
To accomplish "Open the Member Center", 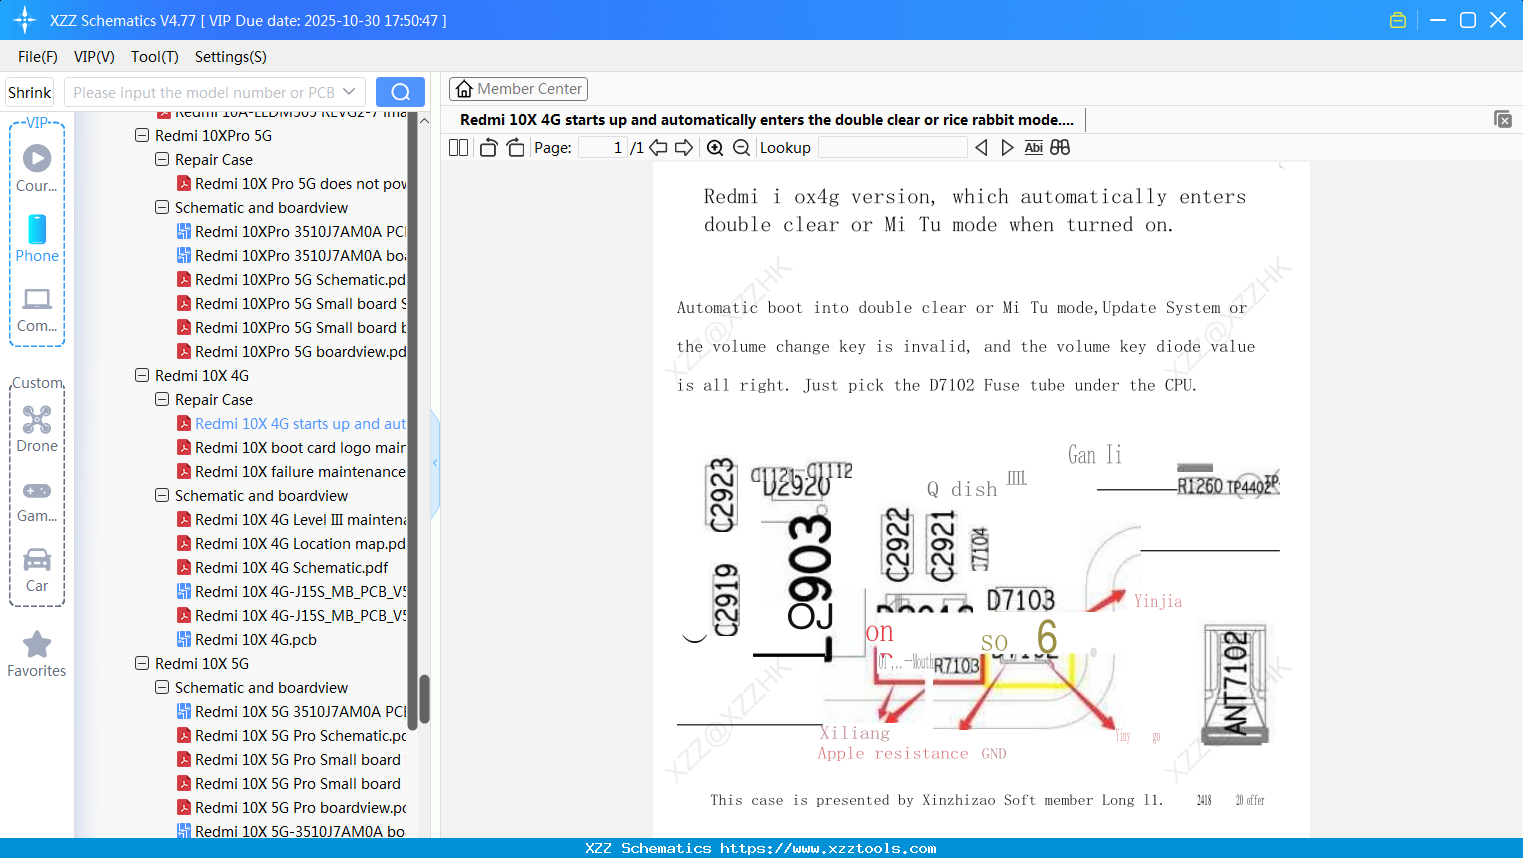I will pos(518,88).
